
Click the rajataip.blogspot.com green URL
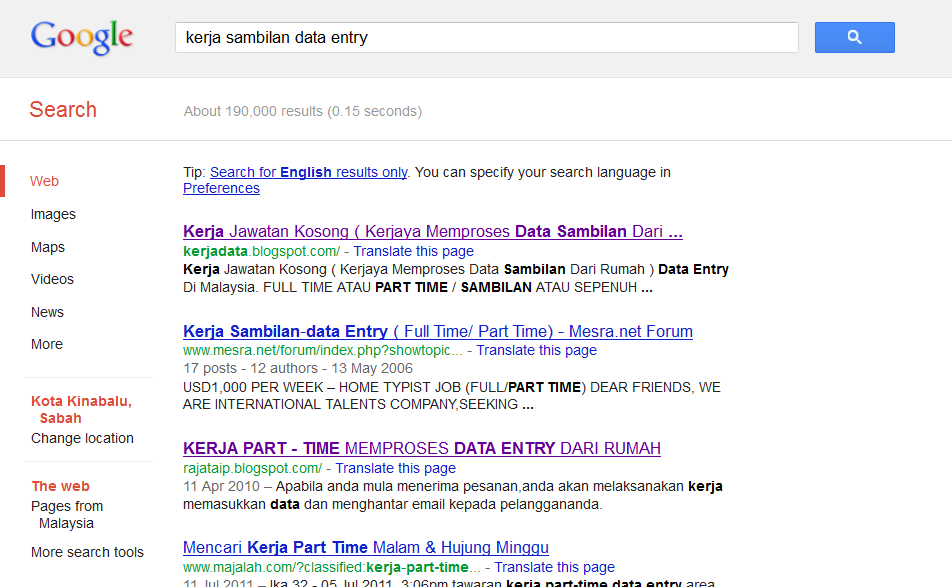click(x=253, y=469)
